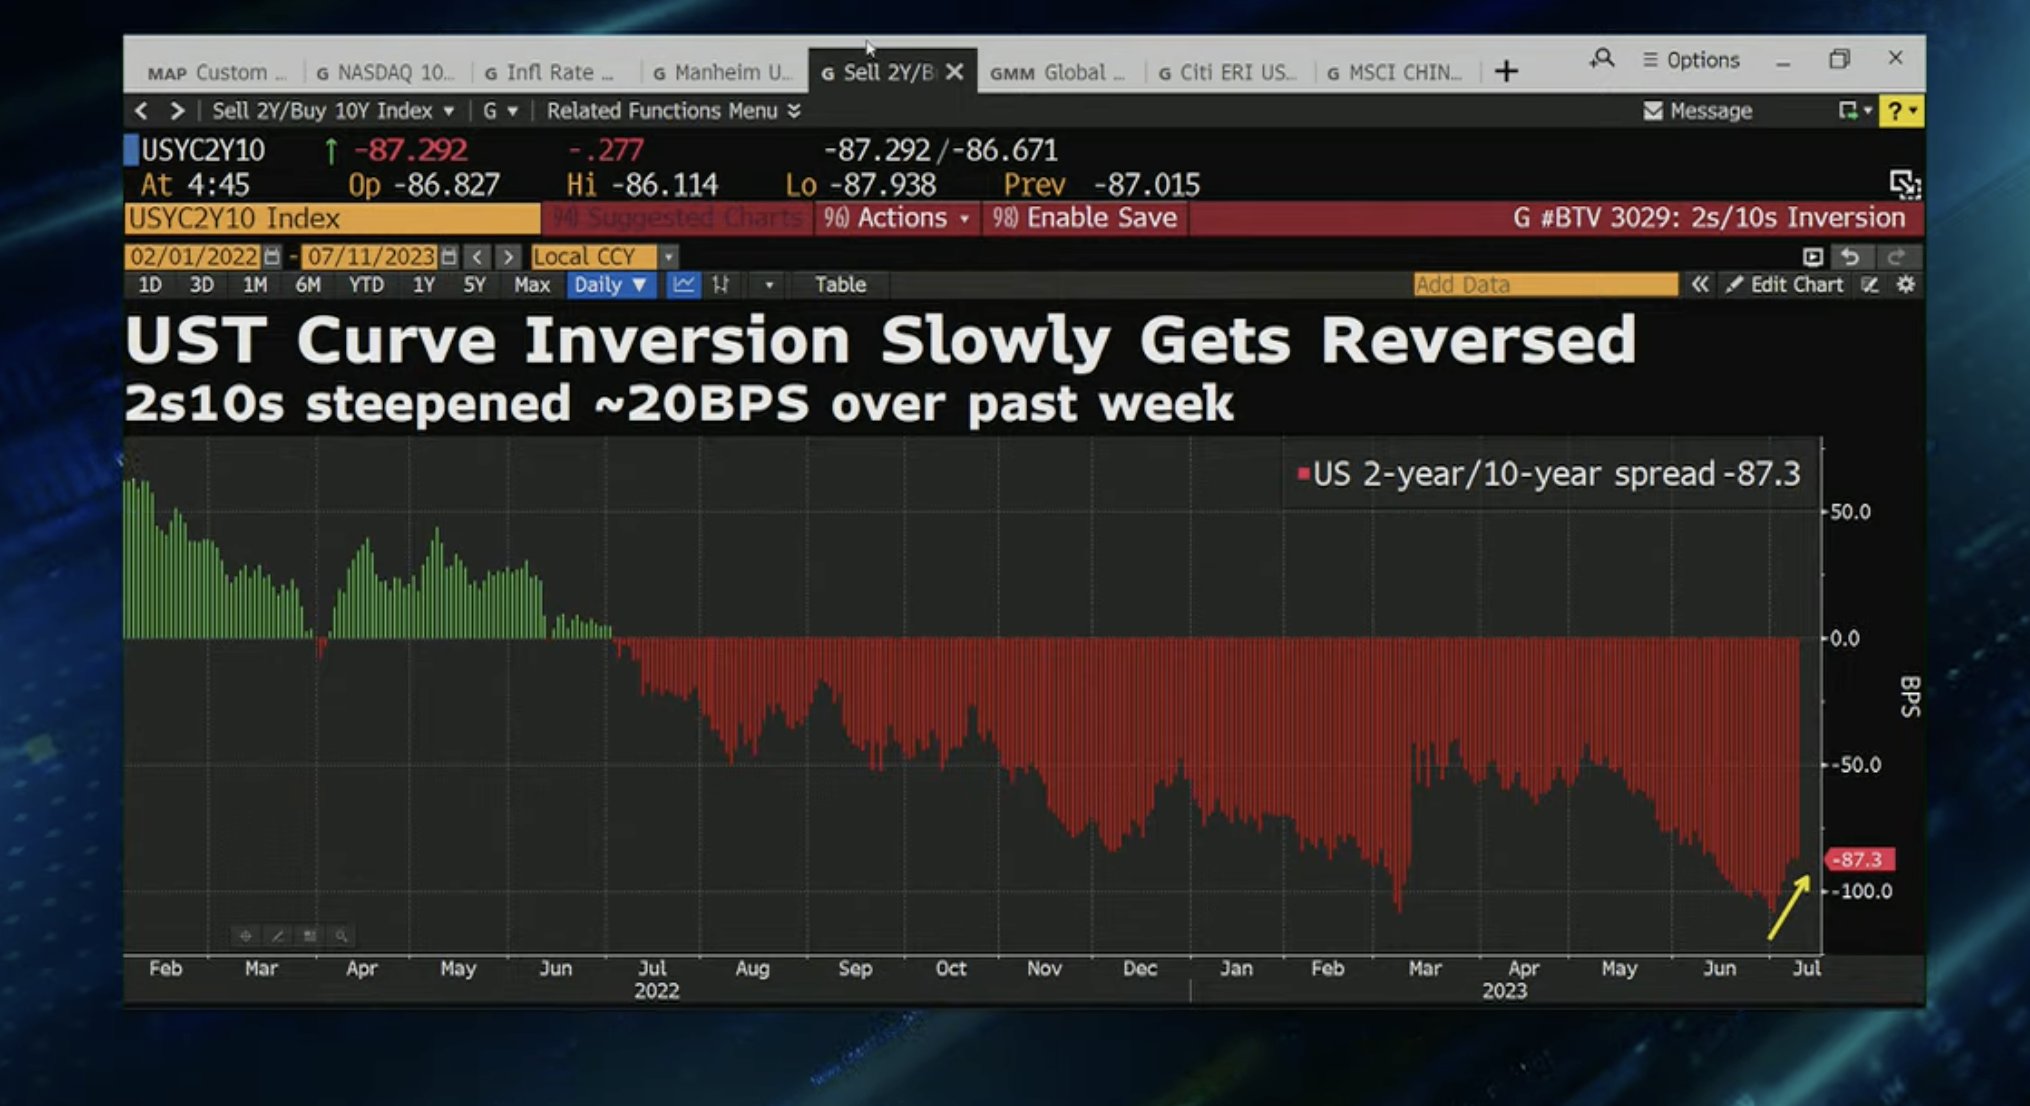Open the Message inbox envelope
Screen dimensions: 2030x1106
[1651, 111]
